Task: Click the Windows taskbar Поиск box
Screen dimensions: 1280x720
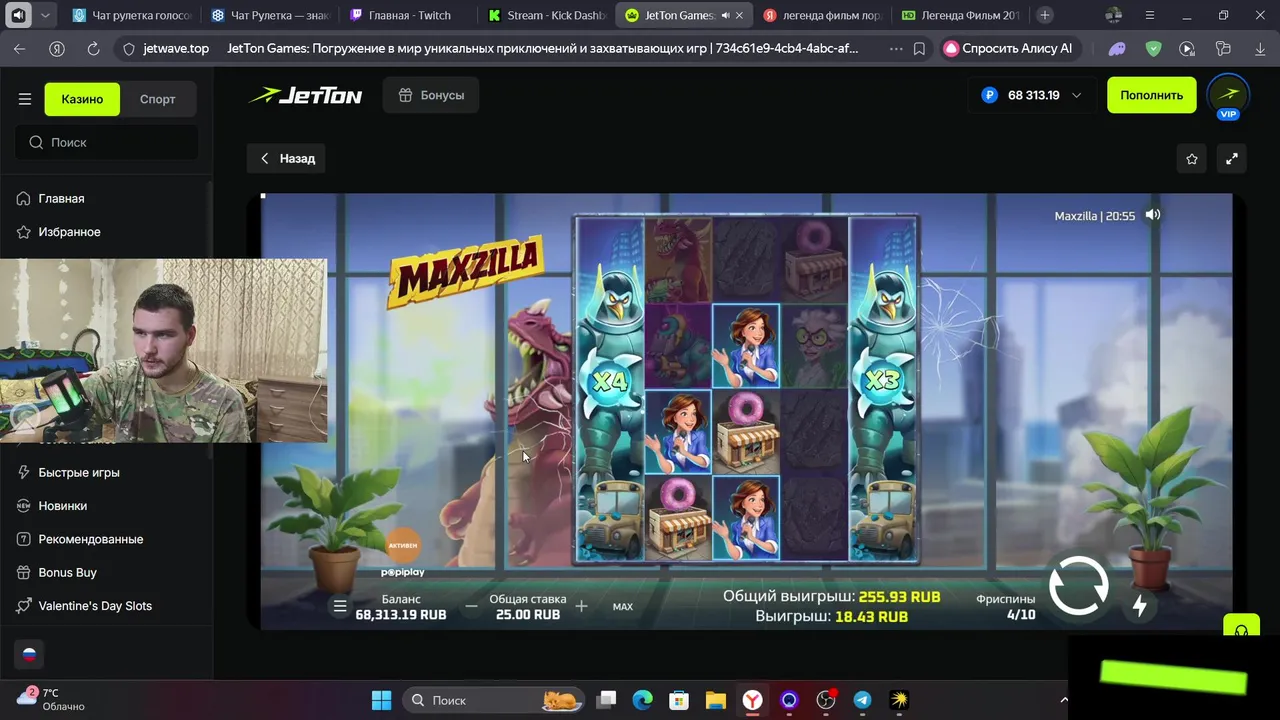Action: pyautogui.click(x=493, y=700)
